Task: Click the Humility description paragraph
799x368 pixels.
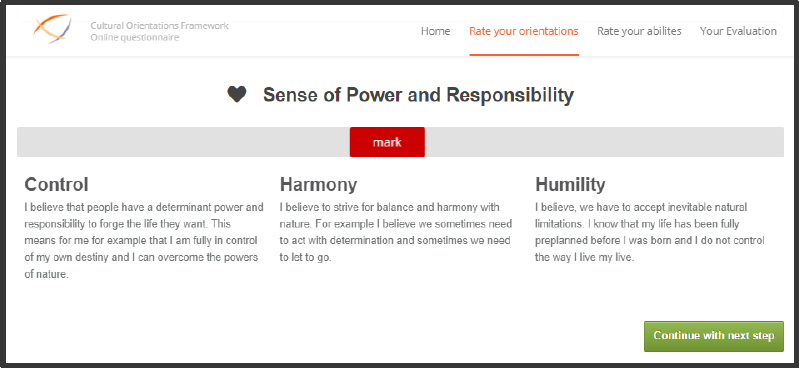Action: pyautogui.click(x=650, y=232)
